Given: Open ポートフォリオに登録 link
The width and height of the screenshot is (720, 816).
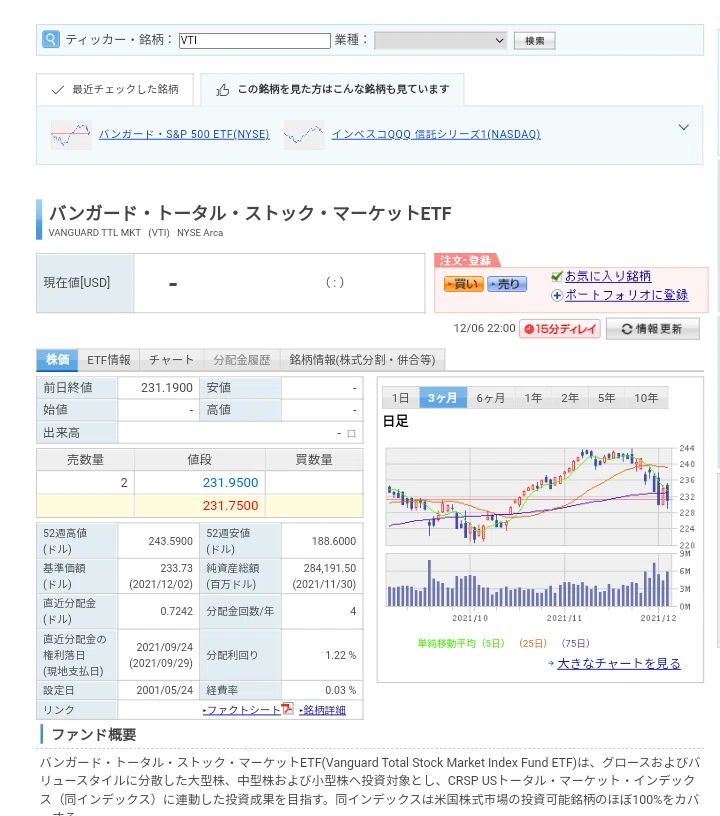Looking at the screenshot, I should coord(626,295).
